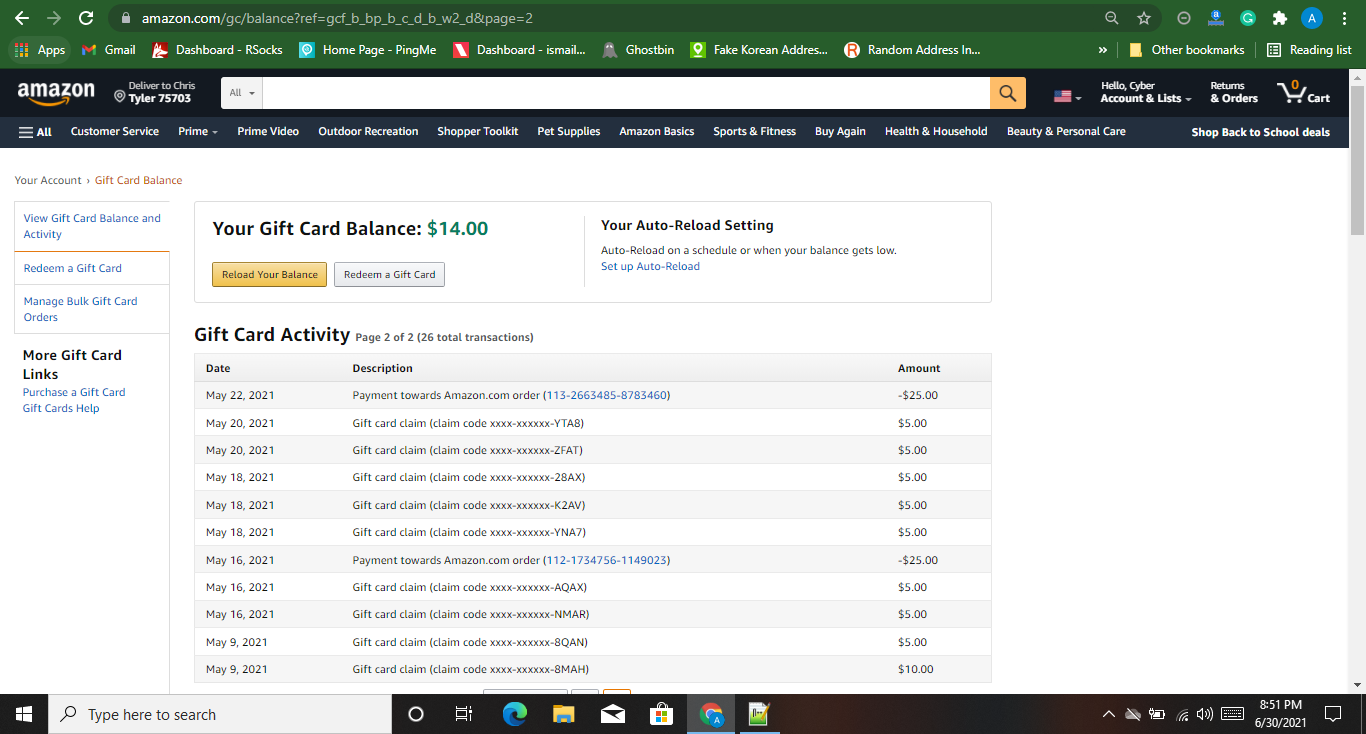
Task: Click the Grammarly extension icon
Action: pyautogui.click(x=1248, y=18)
